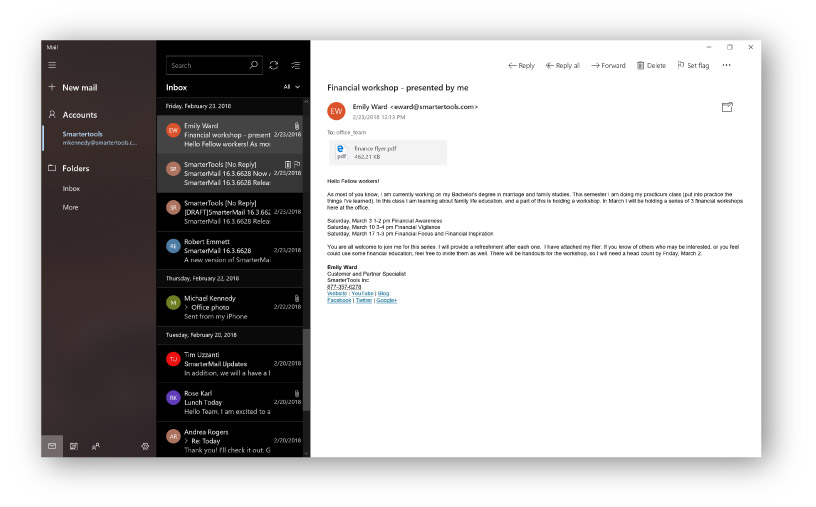
Task: Open finance flyer.pdf attachment
Action: 388,153
